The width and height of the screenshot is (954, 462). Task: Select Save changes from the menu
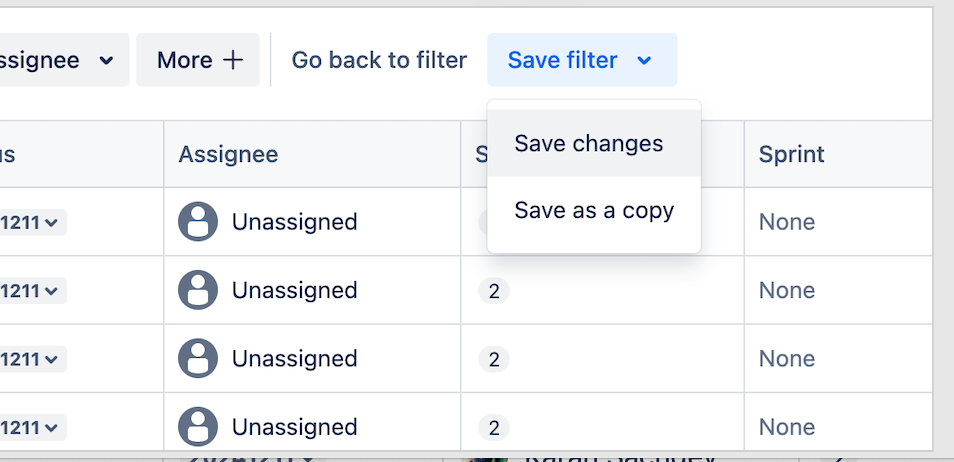pyautogui.click(x=588, y=144)
